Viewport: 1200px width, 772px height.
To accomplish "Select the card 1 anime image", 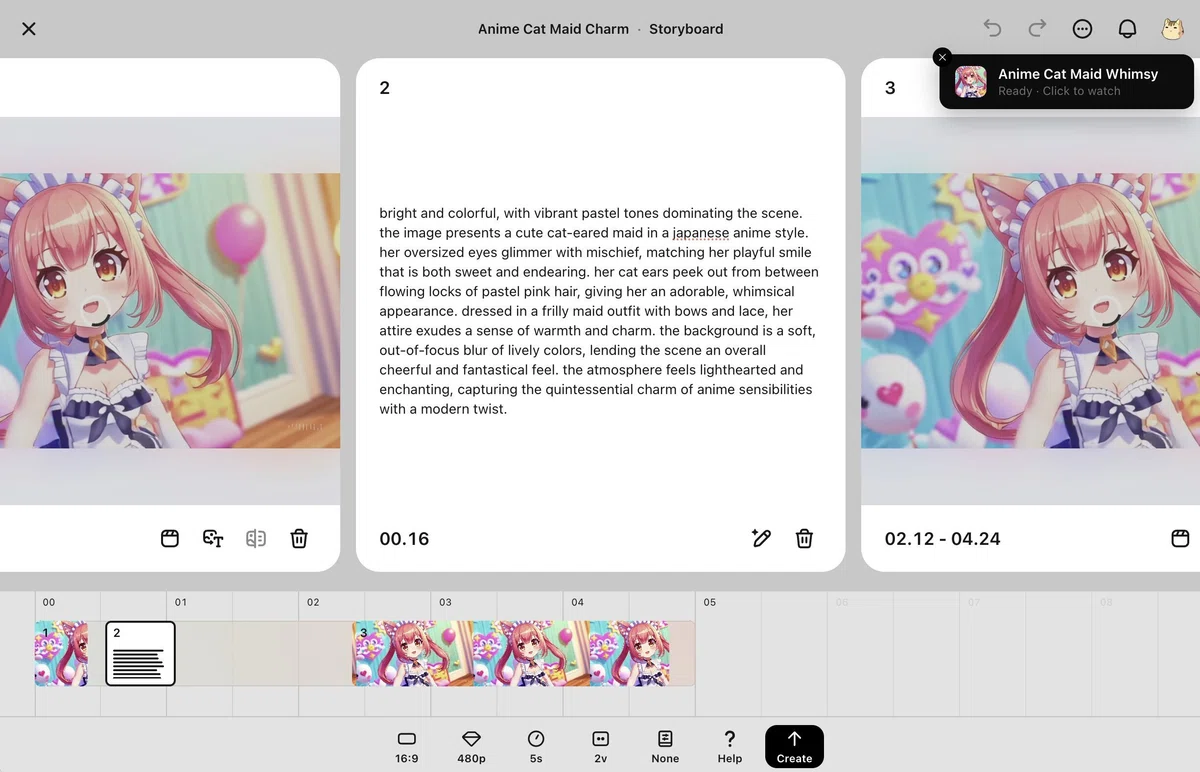I will (x=170, y=311).
